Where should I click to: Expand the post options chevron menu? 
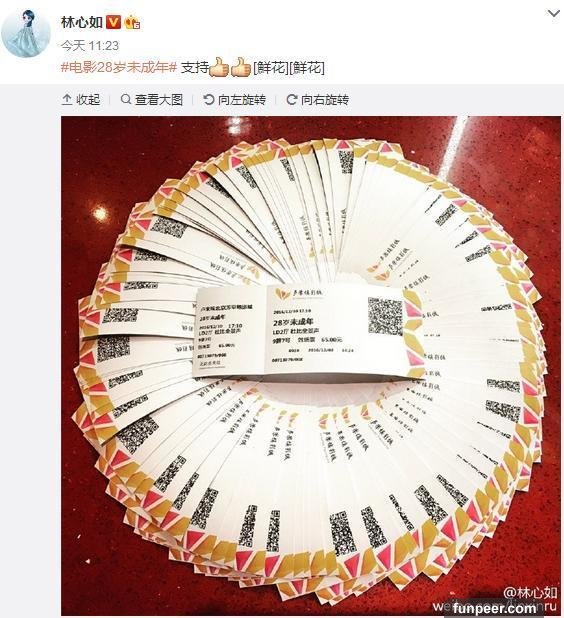pos(554,14)
